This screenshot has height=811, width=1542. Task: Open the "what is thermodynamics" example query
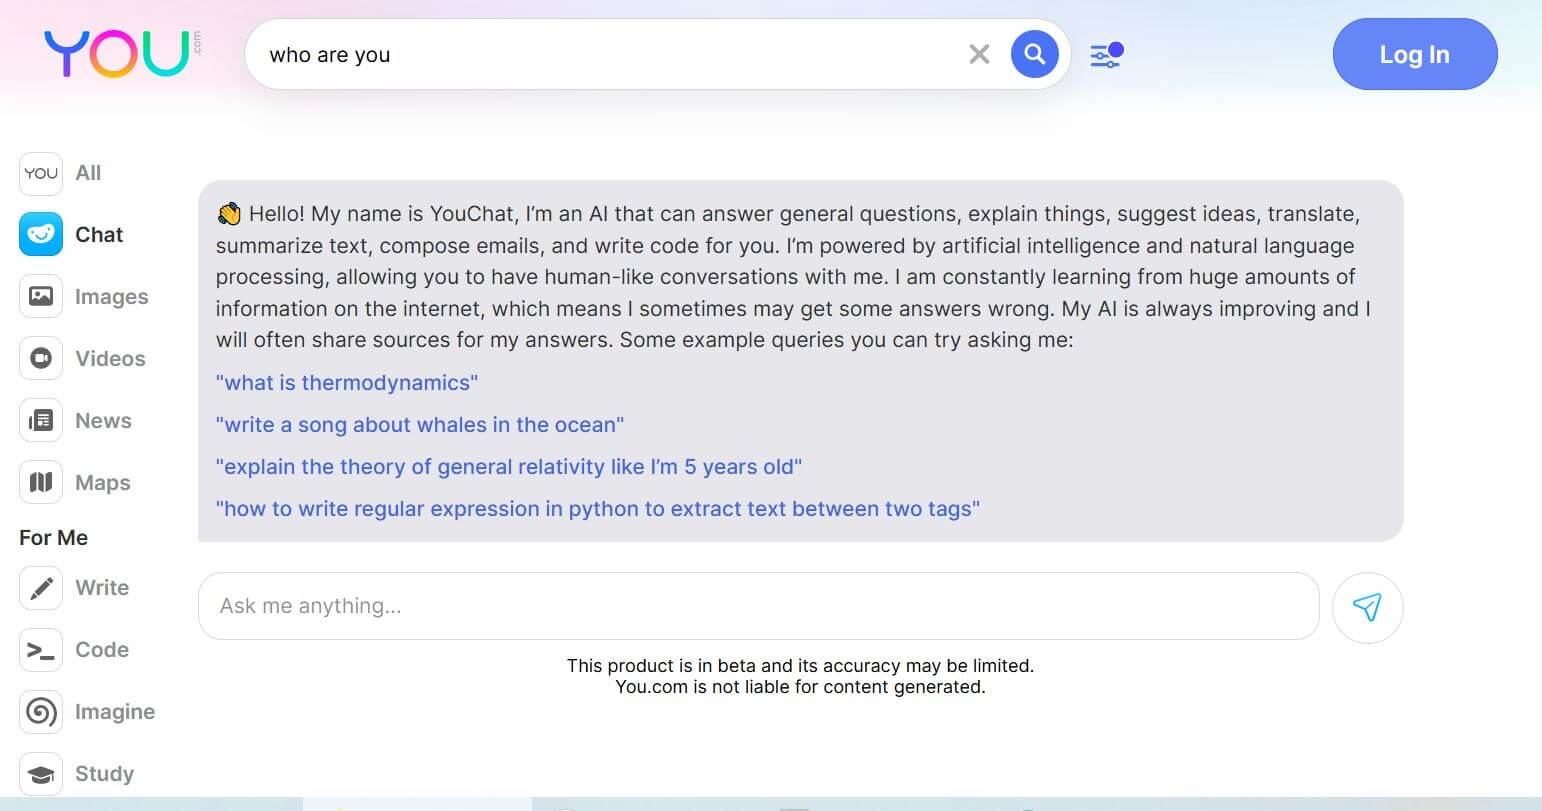[346, 382]
